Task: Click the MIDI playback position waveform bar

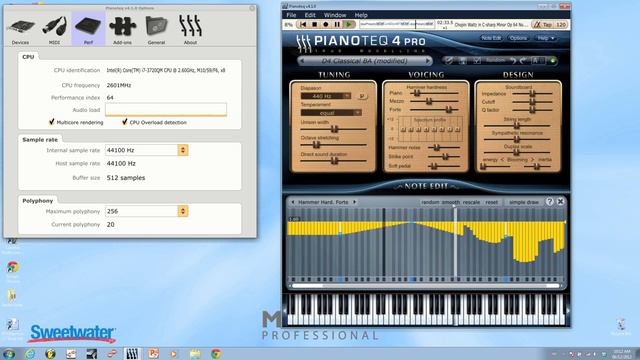Action: (397, 25)
